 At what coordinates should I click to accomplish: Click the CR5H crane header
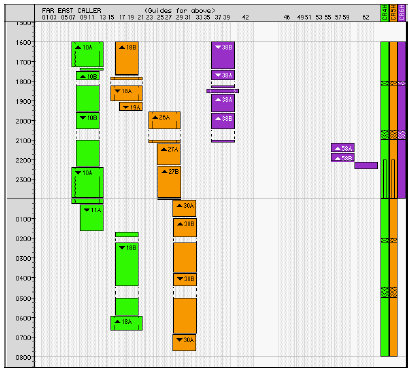pyautogui.click(x=393, y=13)
